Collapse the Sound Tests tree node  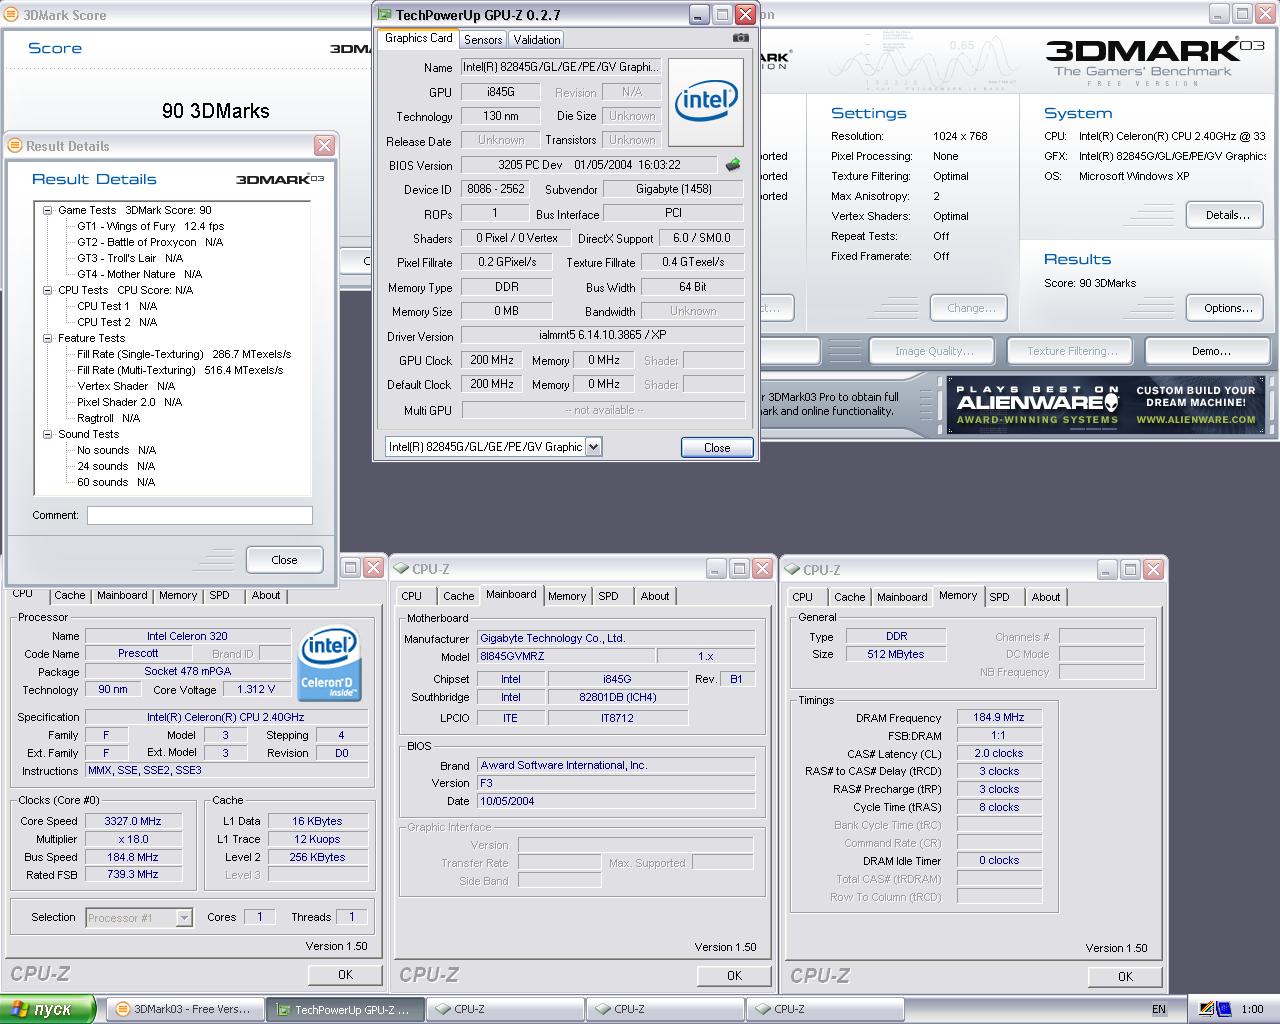tap(47, 434)
